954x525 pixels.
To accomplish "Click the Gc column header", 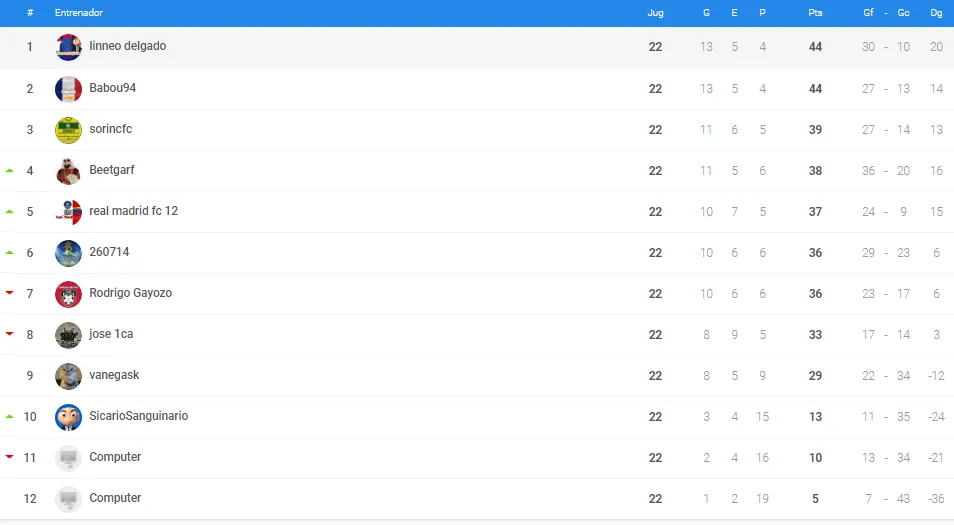I will pos(904,13).
